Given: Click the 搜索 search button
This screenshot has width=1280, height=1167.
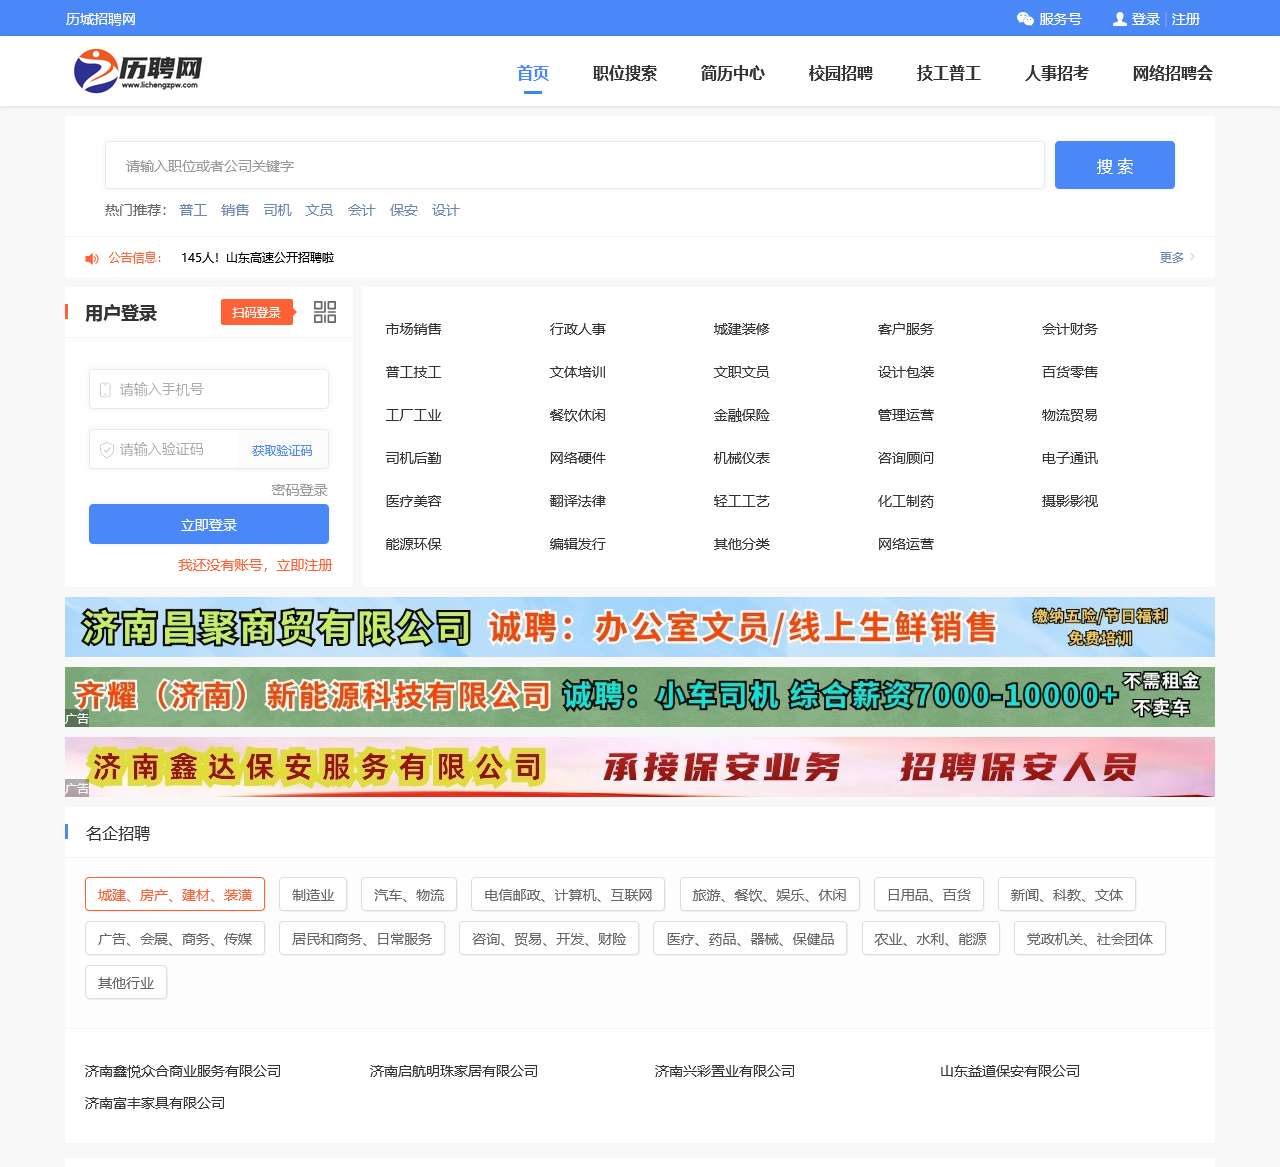Looking at the screenshot, I should click(x=1114, y=165).
